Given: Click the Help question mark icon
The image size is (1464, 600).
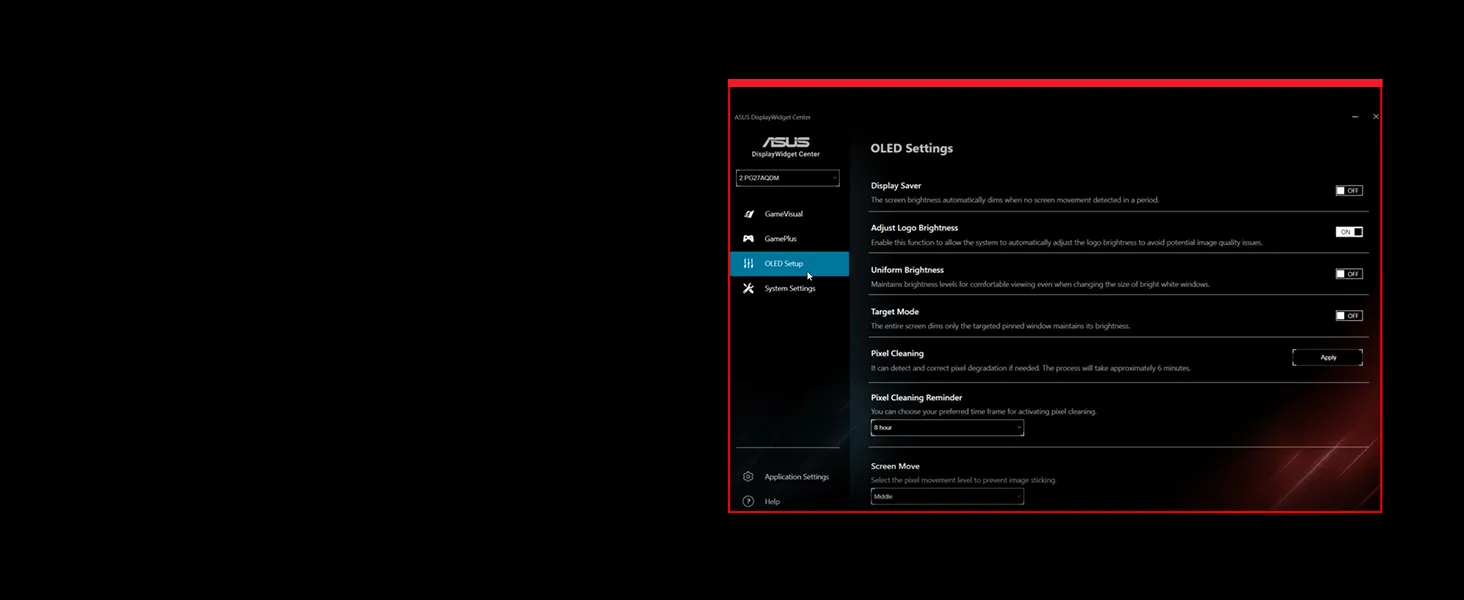Looking at the screenshot, I should [748, 501].
